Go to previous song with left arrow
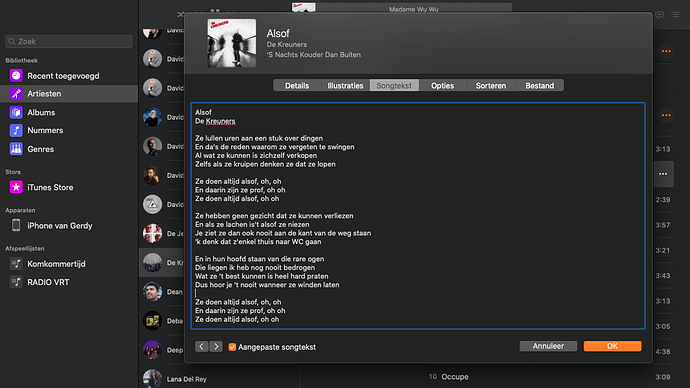690x388 pixels. coord(202,347)
